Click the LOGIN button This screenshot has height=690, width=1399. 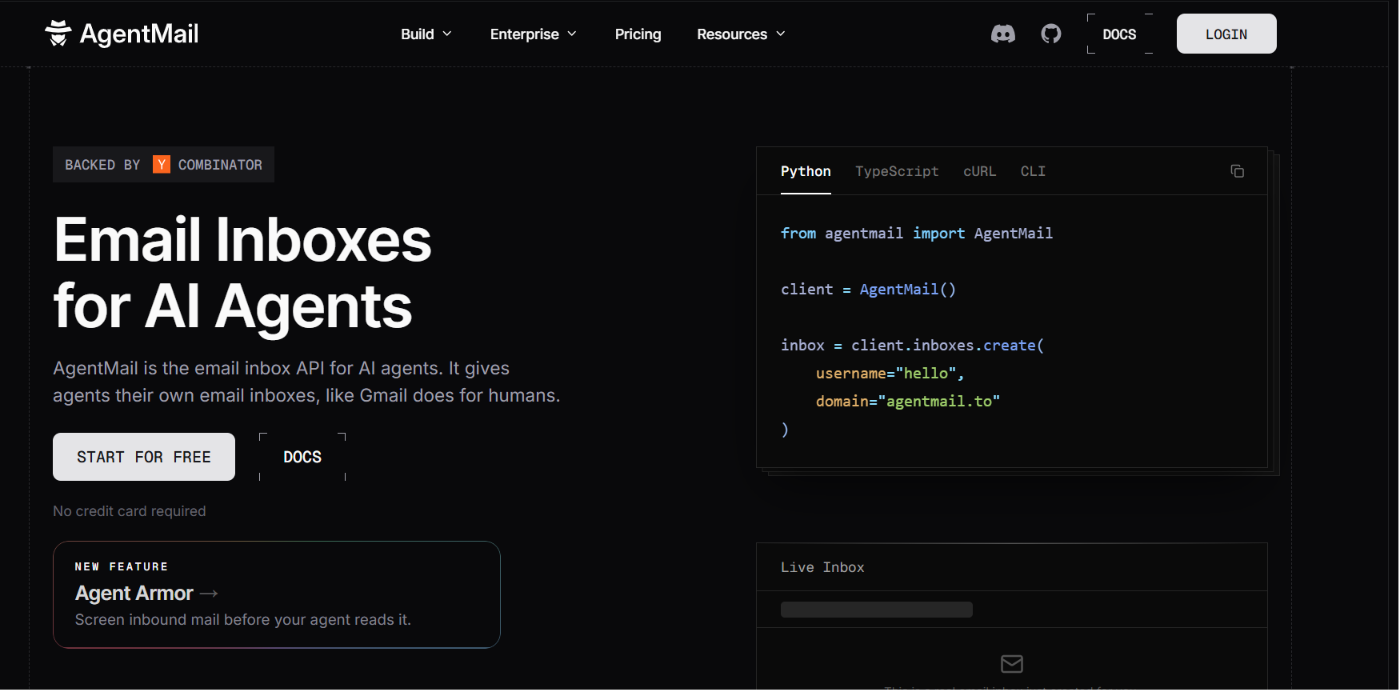(x=1226, y=34)
